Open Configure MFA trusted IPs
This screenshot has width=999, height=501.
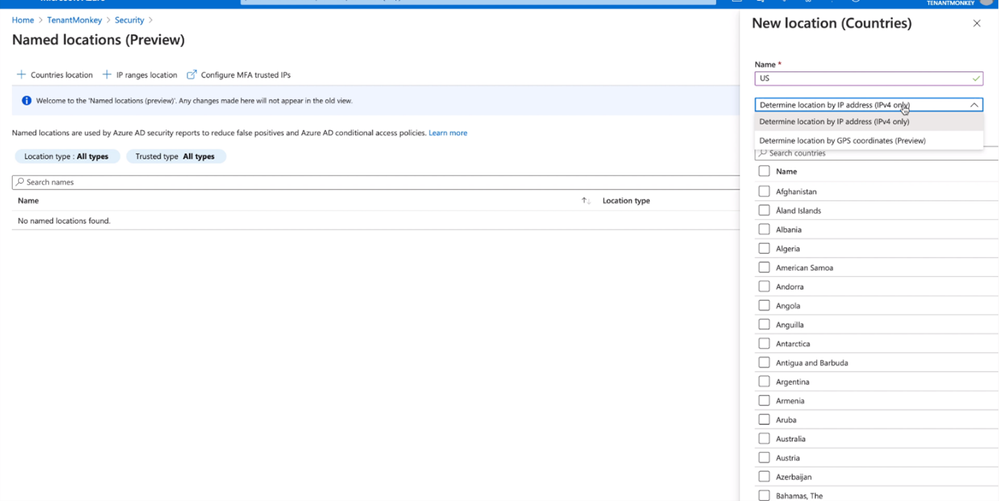pos(238,75)
